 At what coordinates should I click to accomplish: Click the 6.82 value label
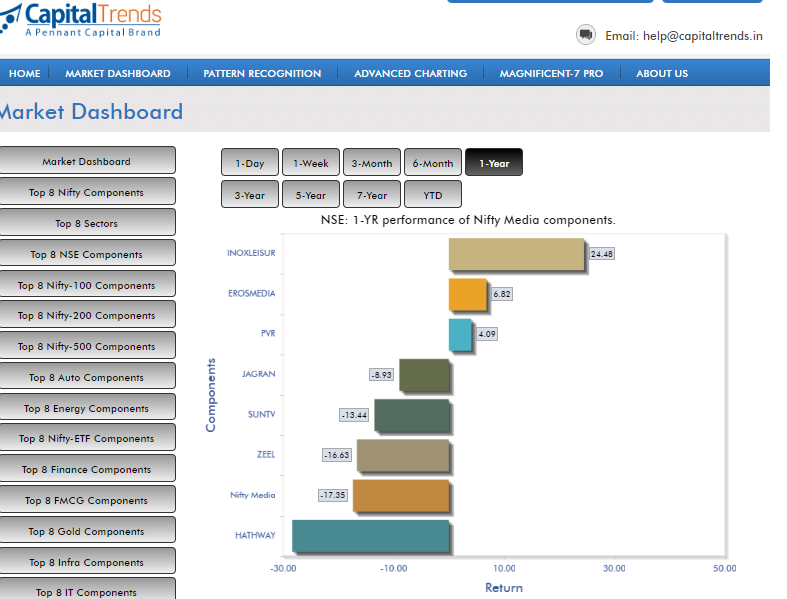coord(501,294)
